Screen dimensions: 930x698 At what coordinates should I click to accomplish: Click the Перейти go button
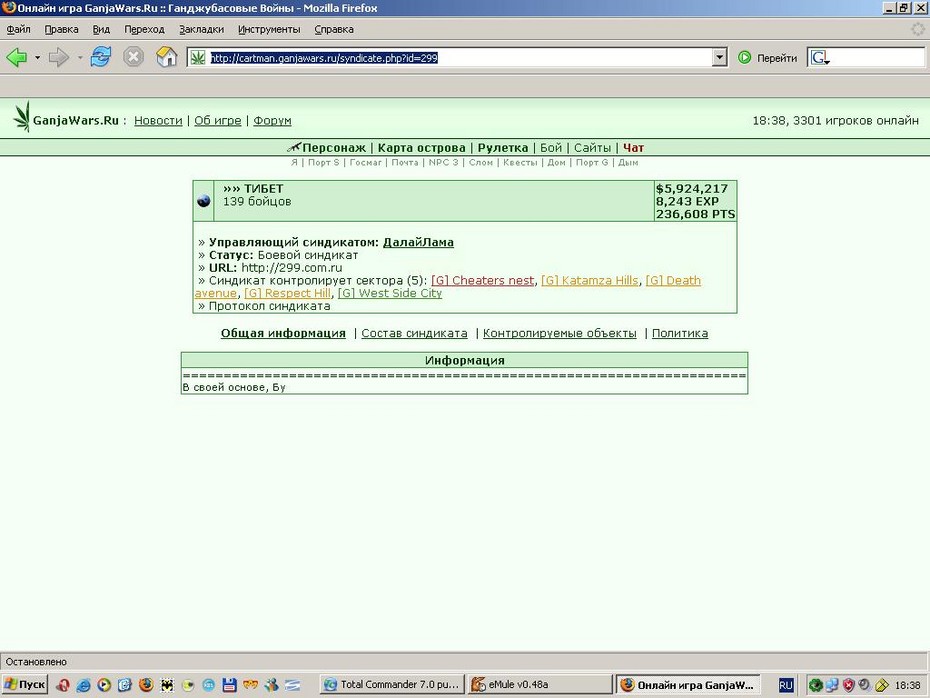click(767, 58)
